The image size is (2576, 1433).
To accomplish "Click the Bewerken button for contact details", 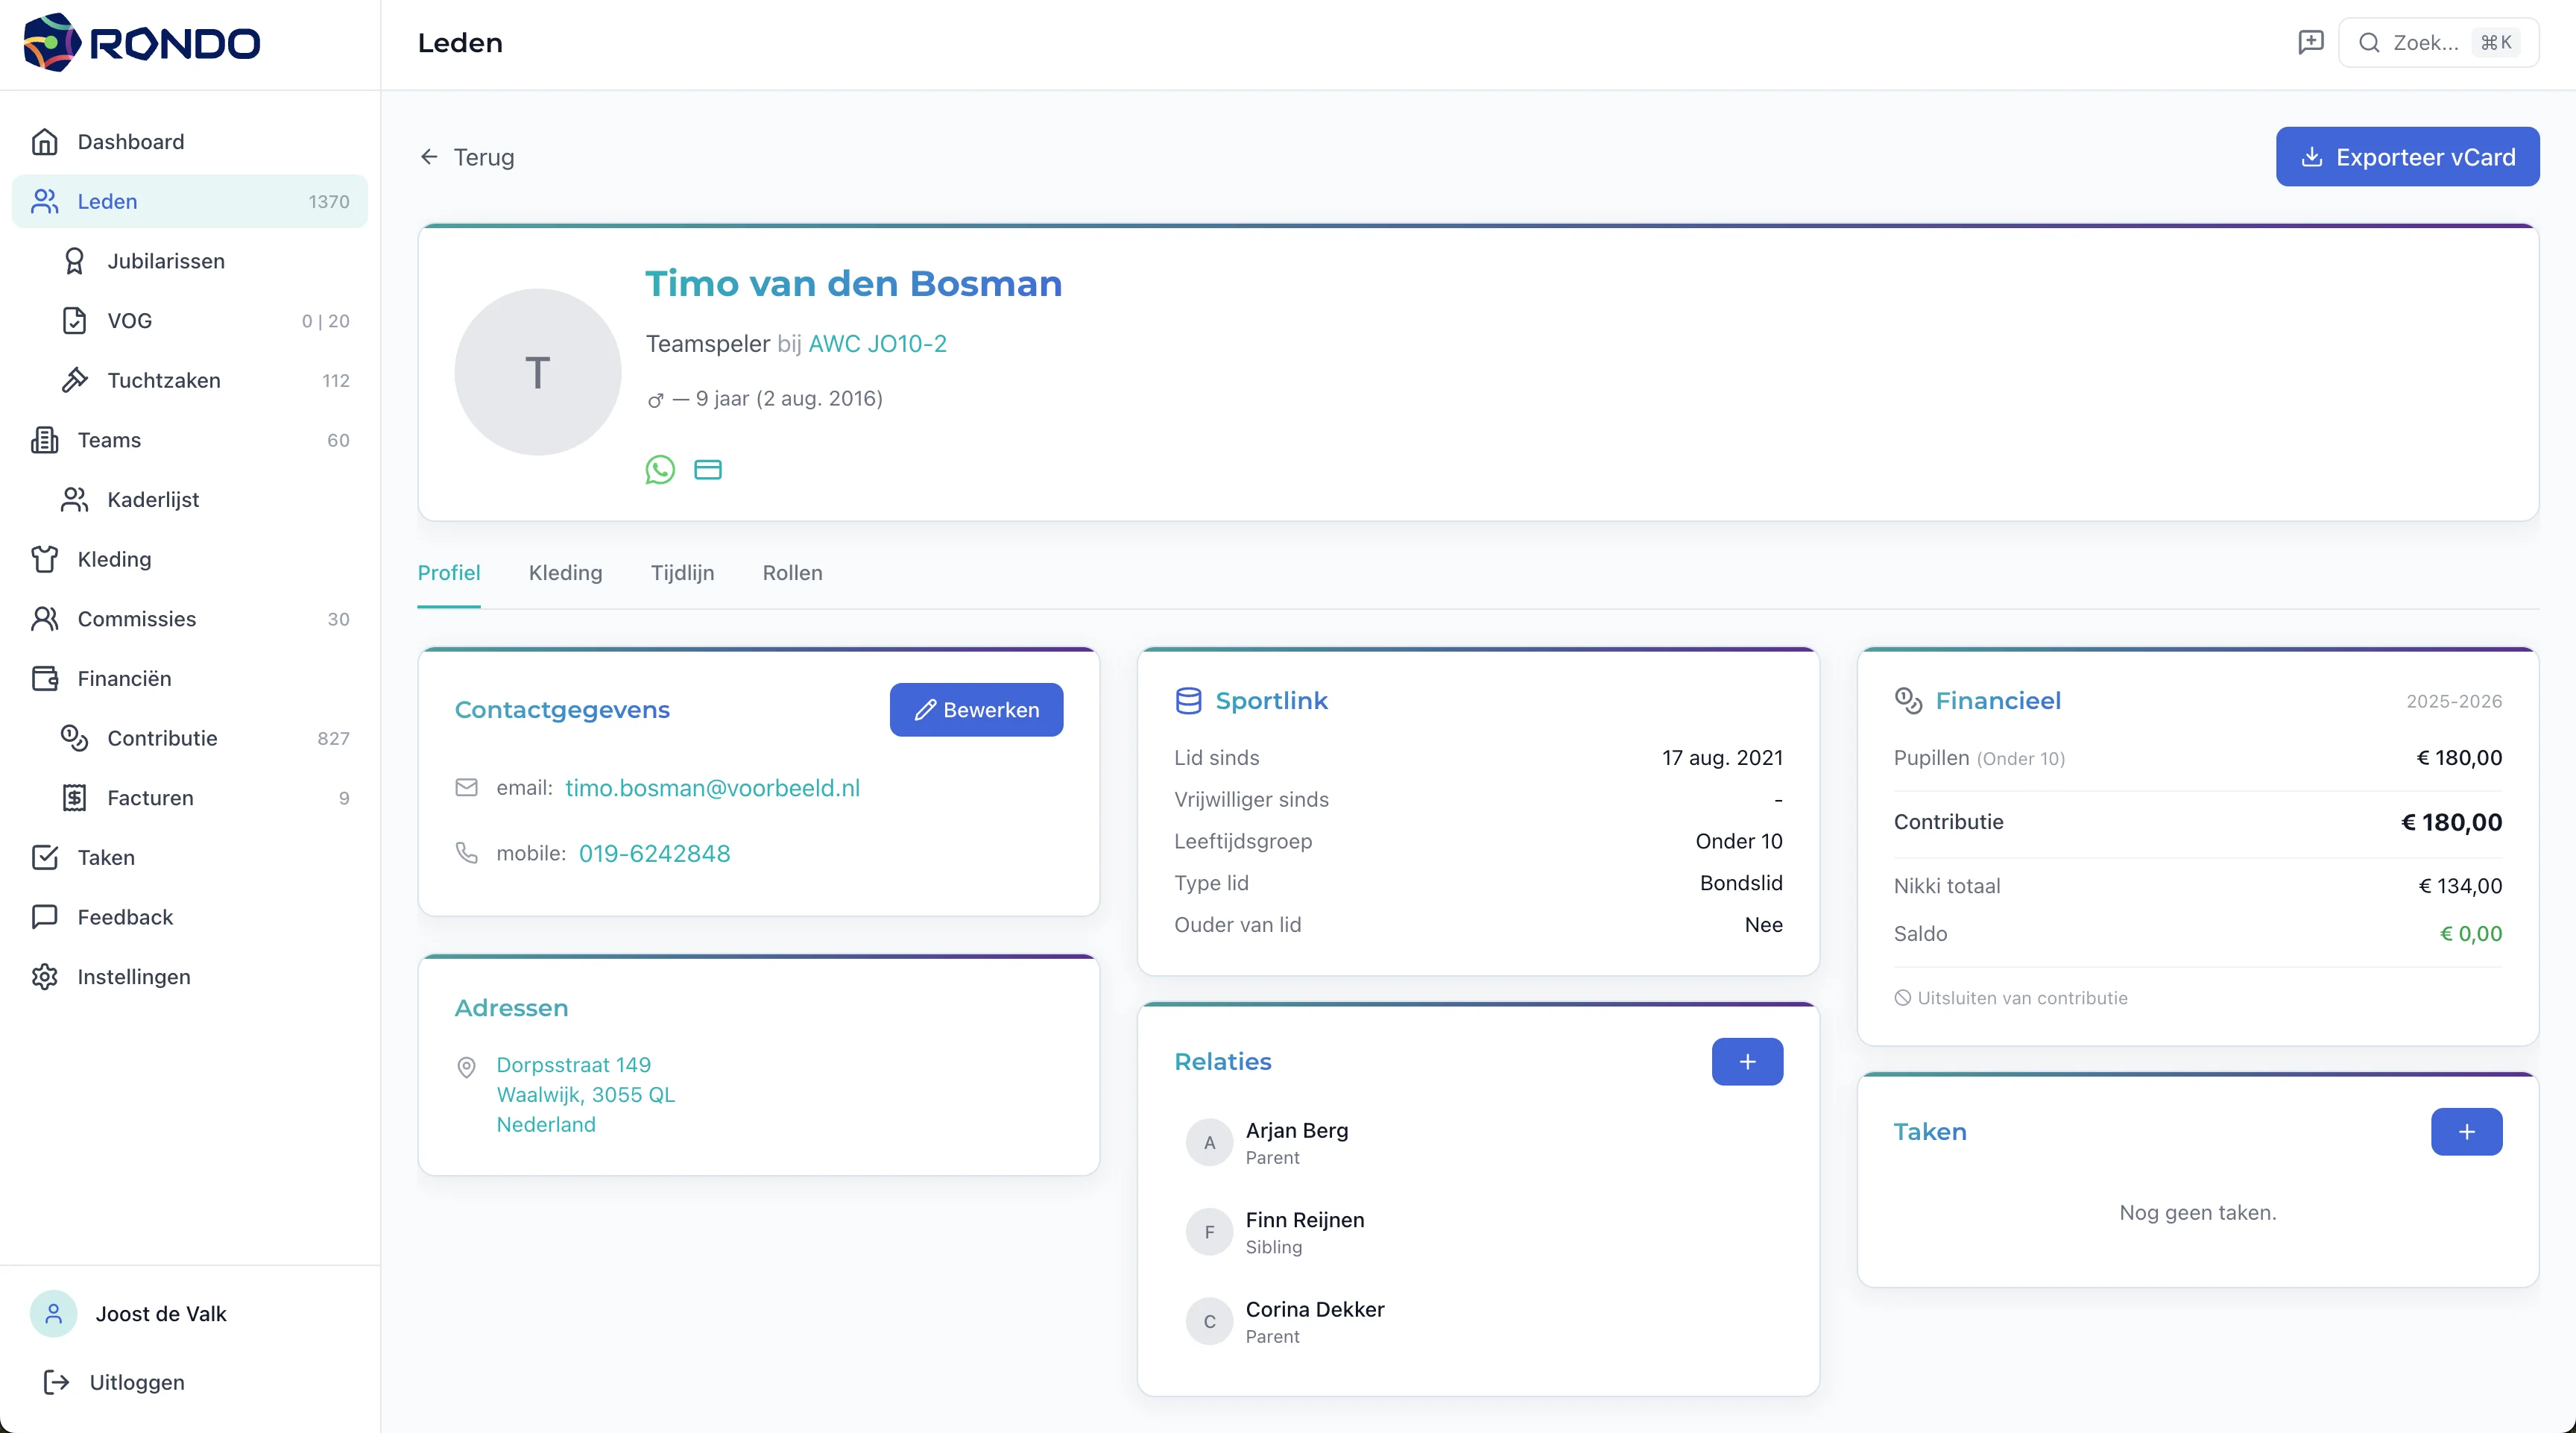I will click(976, 709).
